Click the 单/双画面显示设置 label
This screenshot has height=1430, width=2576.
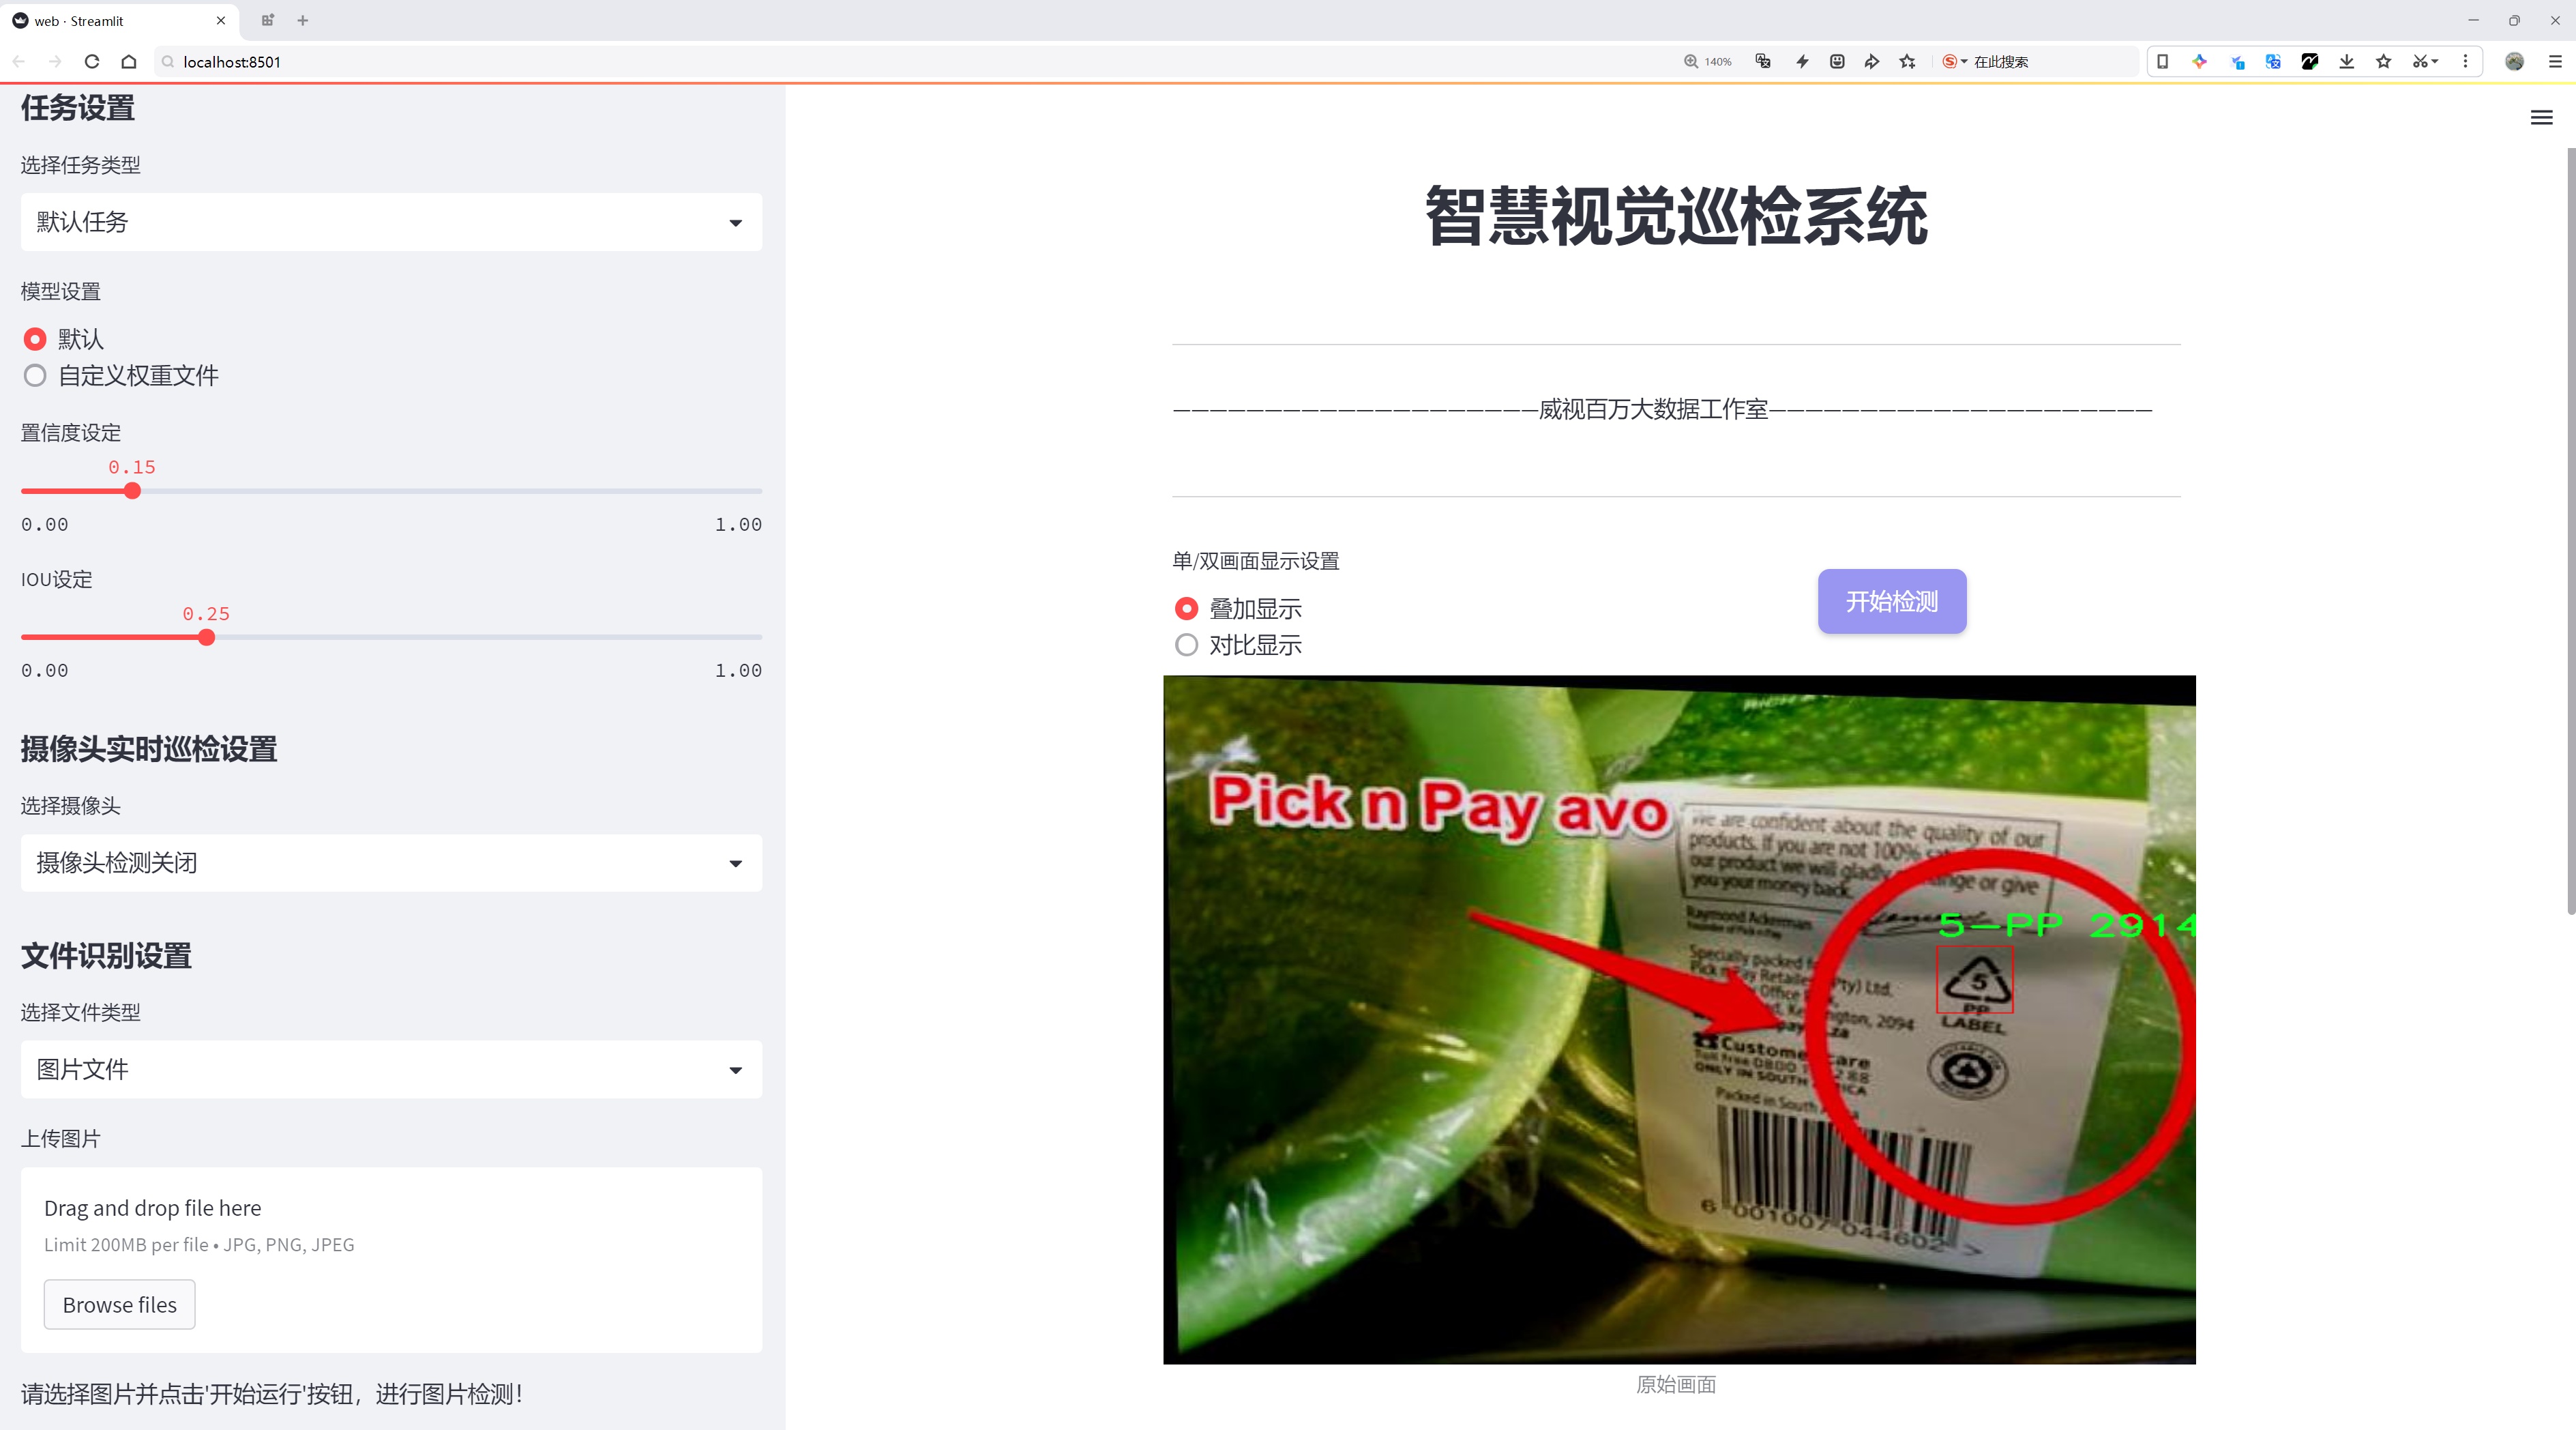1256,561
